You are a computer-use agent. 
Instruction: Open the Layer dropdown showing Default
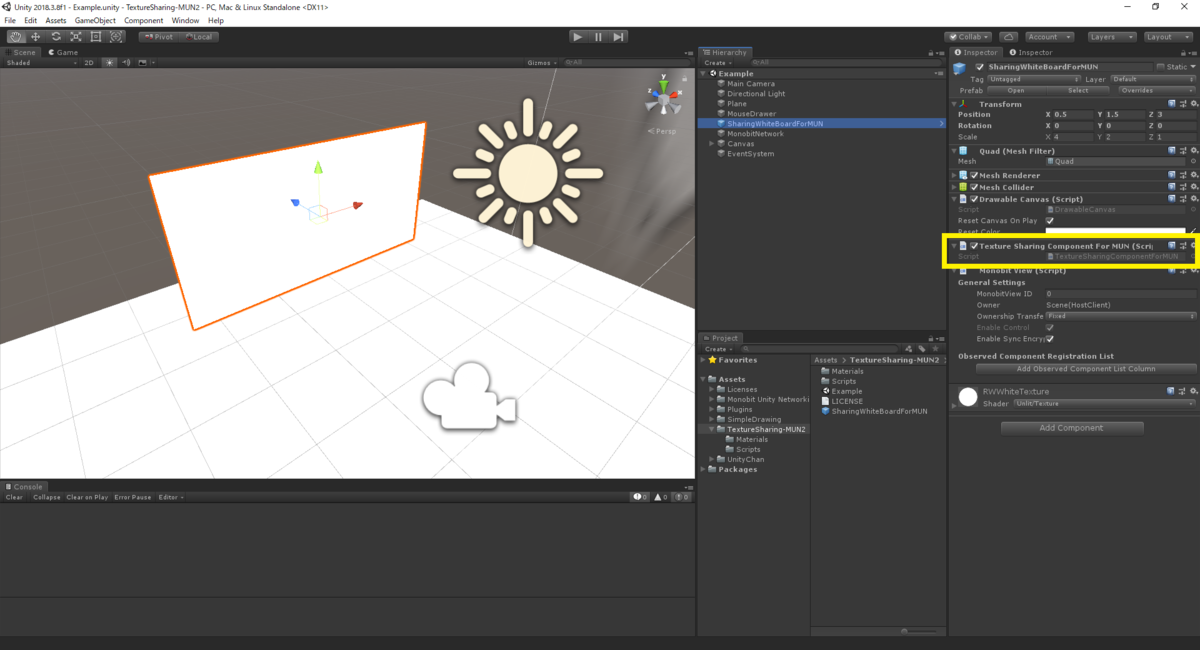1150,79
